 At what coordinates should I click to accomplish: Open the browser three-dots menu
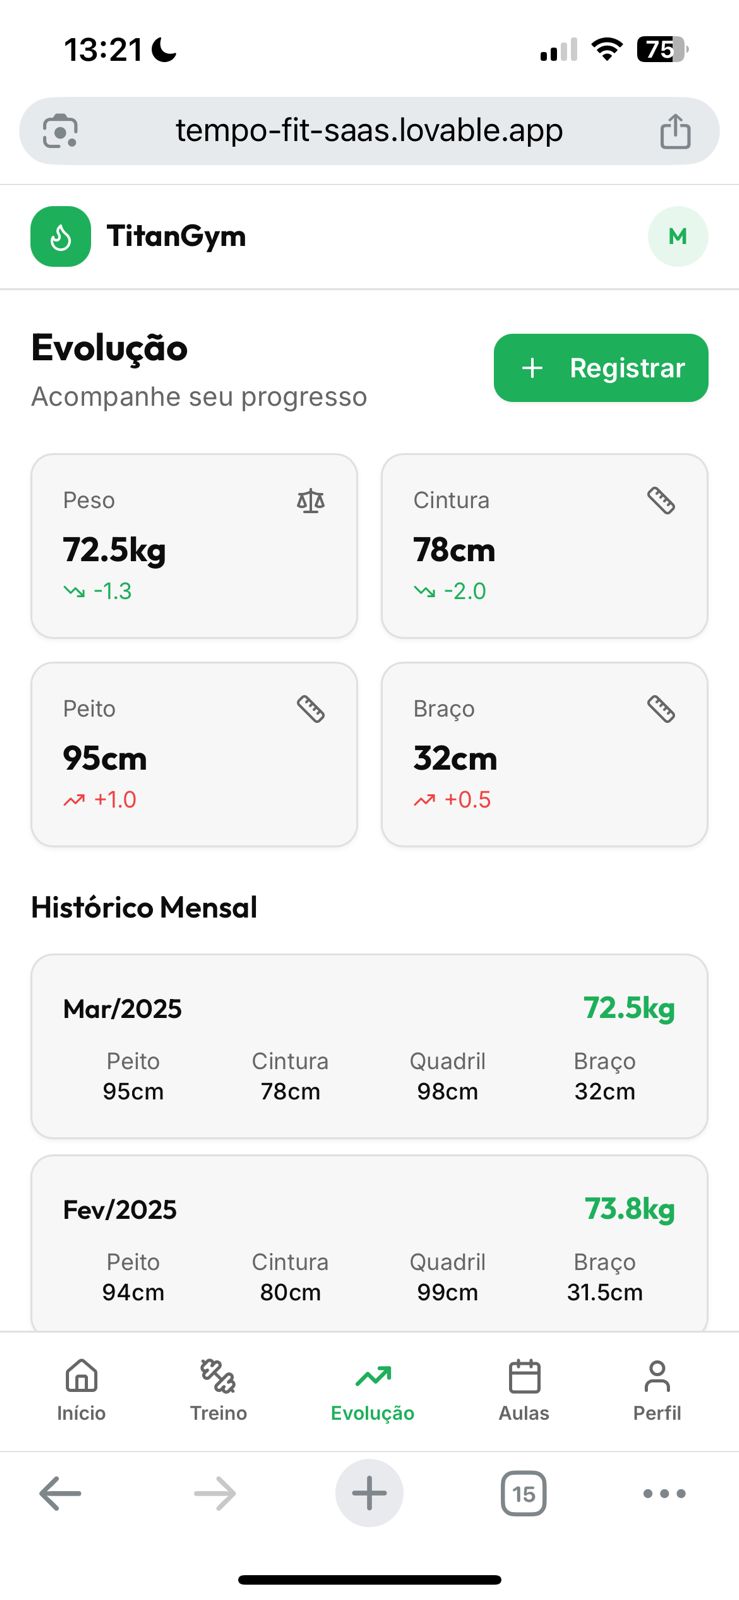(664, 1494)
